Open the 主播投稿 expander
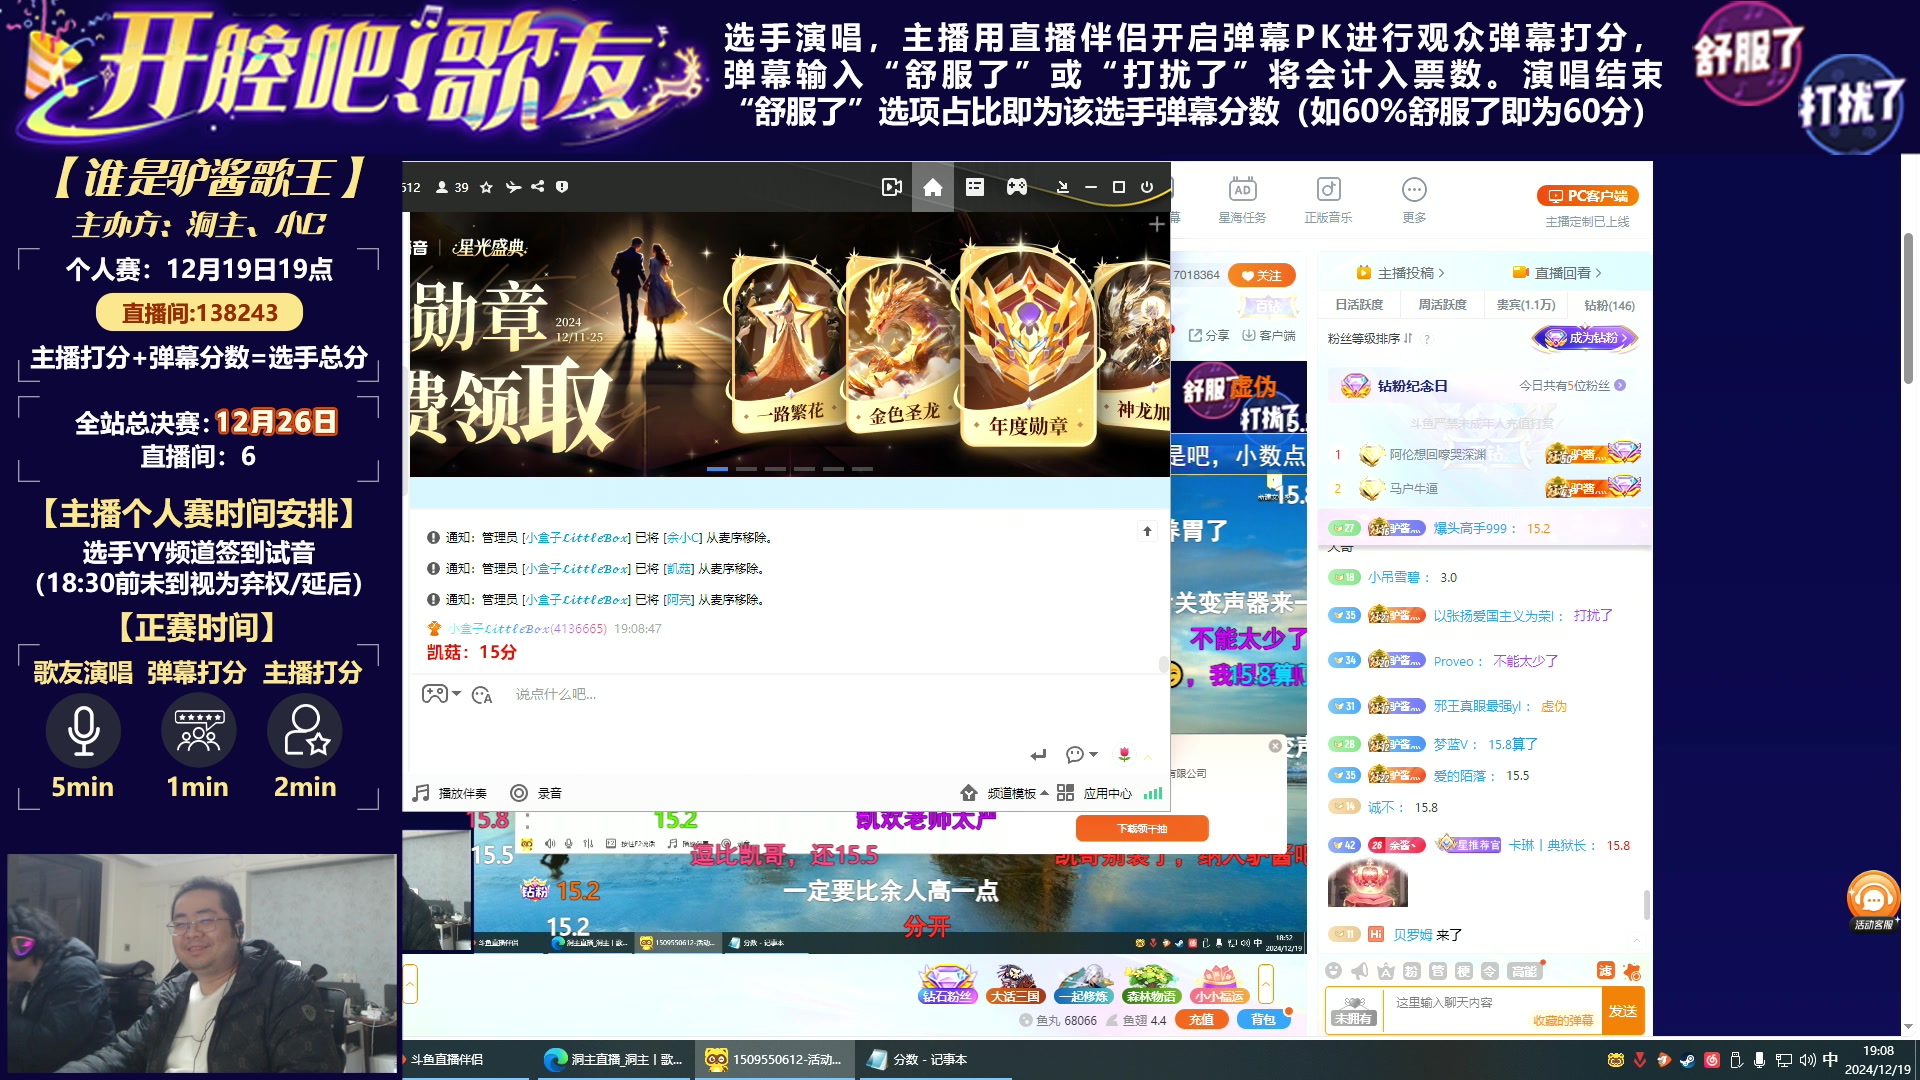Screen dimensions: 1920x1080 (x=1400, y=273)
